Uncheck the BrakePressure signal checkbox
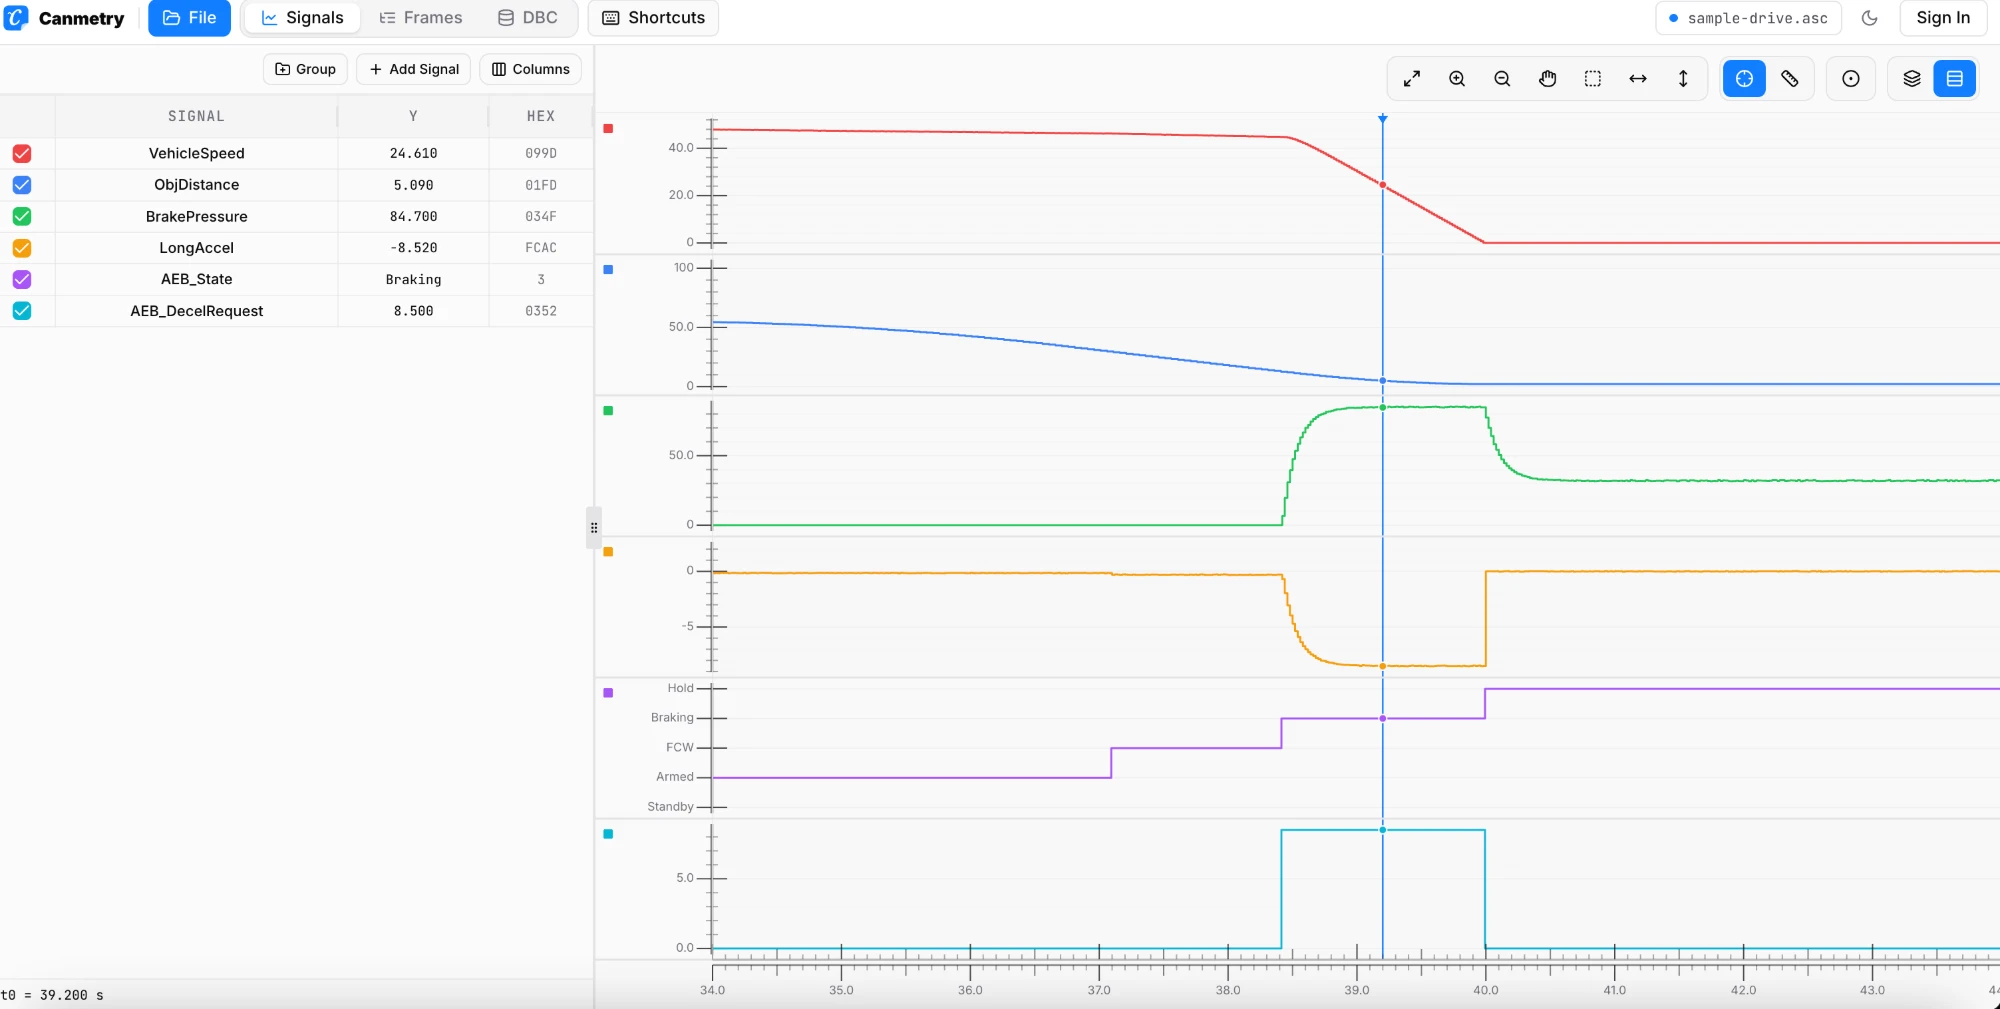This screenshot has width=2000, height=1009. point(22,216)
